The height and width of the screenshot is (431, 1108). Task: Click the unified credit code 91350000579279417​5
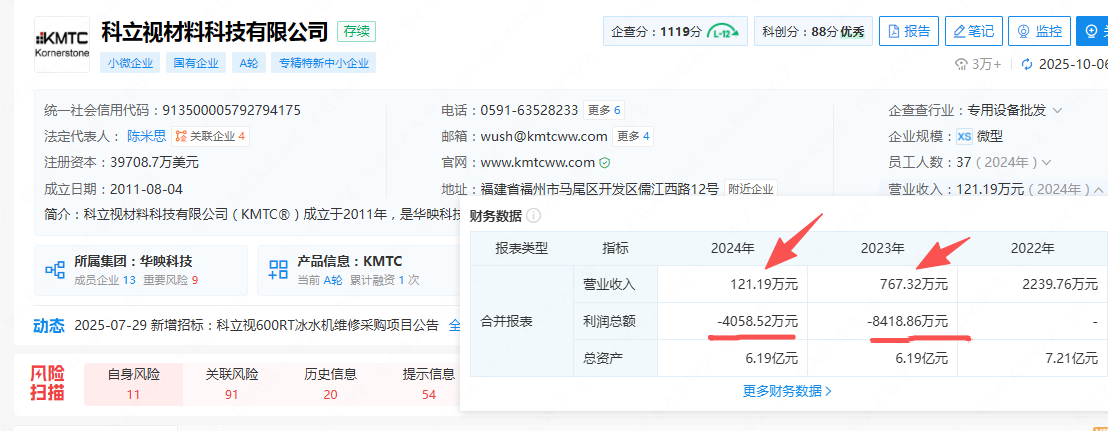pyautogui.click(x=232, y=110)
